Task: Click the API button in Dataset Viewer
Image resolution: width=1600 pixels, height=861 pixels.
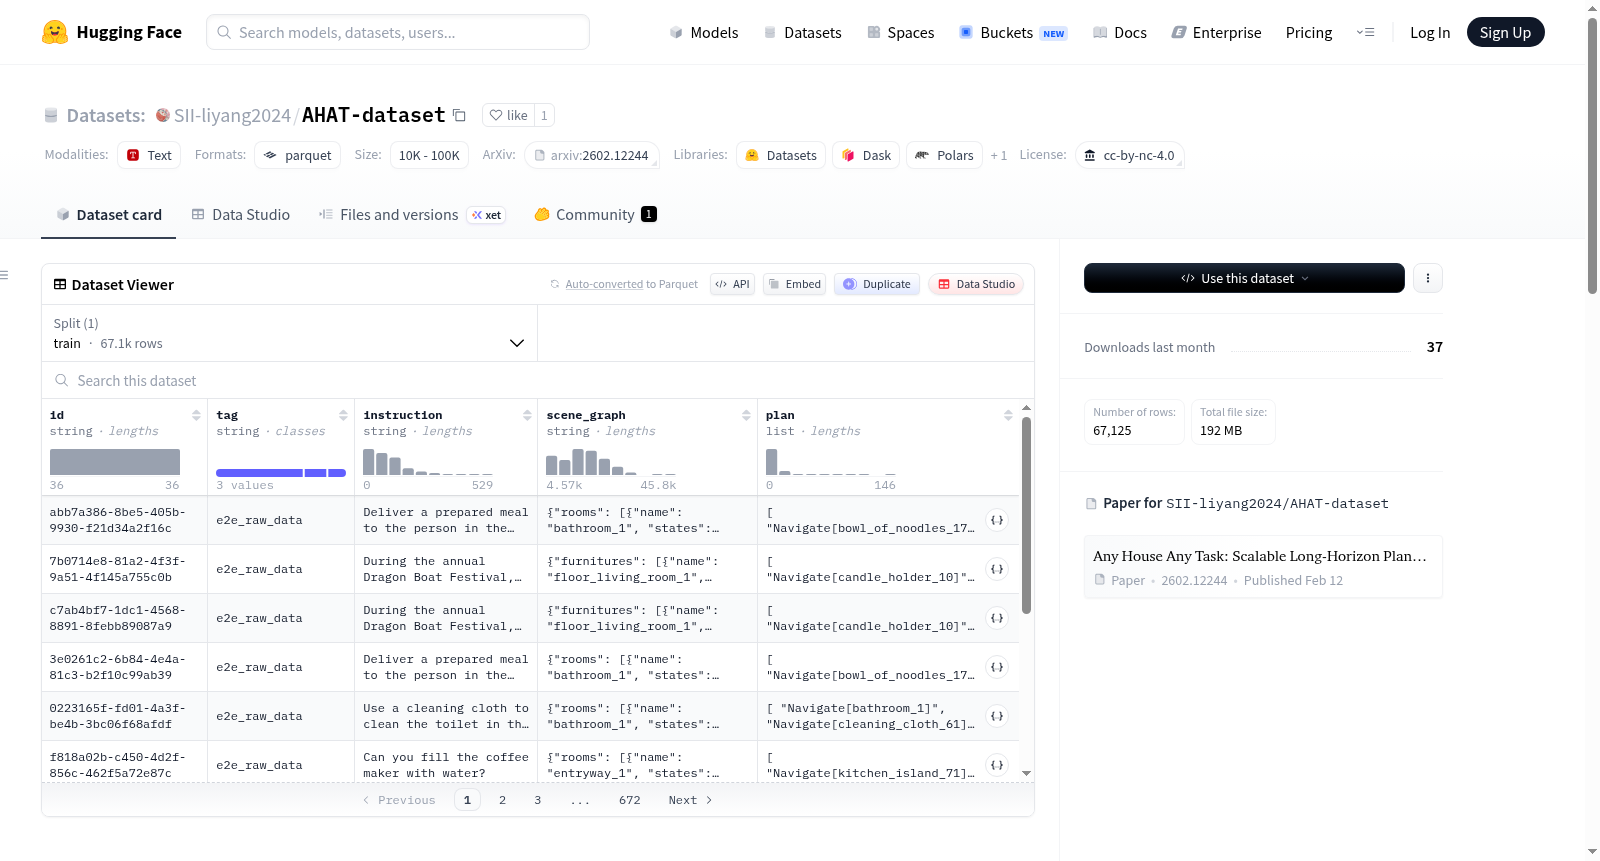Action: (732, 284)
